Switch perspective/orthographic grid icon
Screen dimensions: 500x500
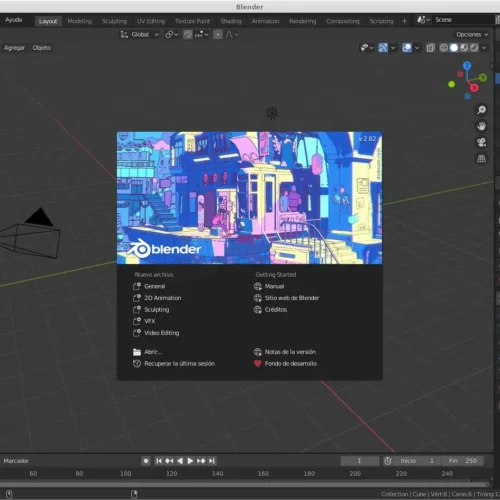[481, 159]
